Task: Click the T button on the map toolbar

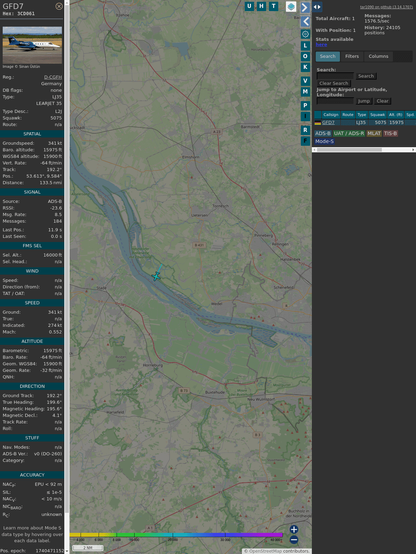Action: (274, 6)
